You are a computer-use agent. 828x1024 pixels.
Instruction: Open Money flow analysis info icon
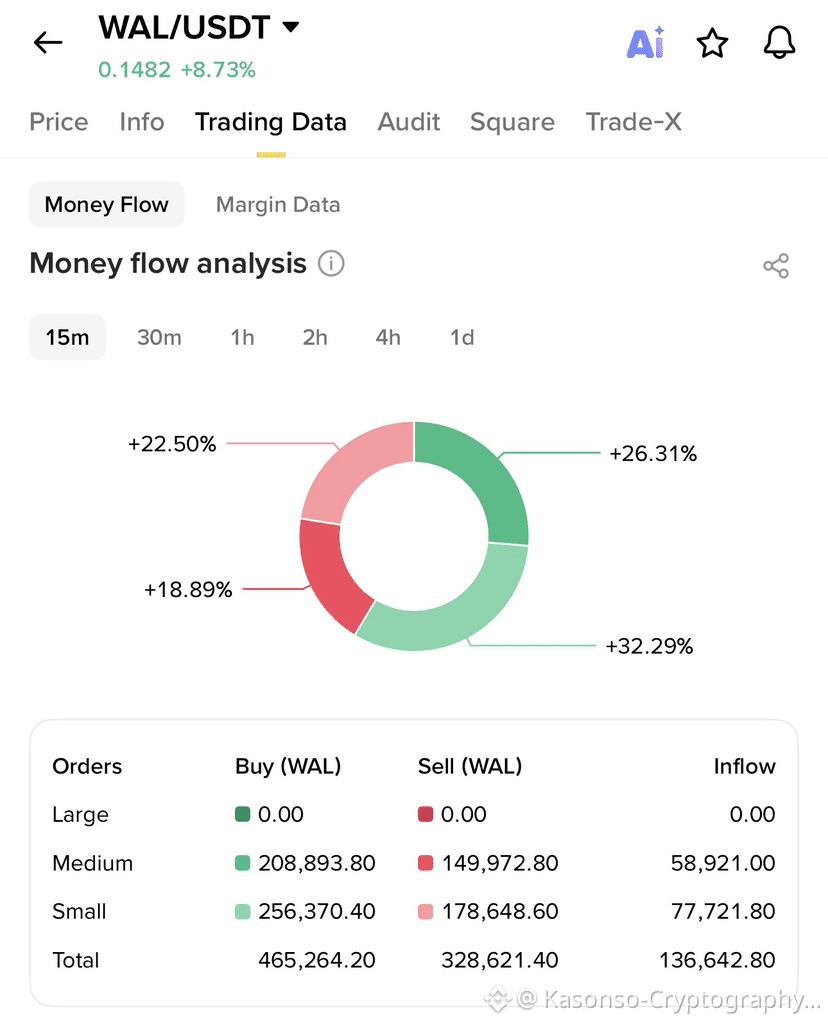(331, 264)
